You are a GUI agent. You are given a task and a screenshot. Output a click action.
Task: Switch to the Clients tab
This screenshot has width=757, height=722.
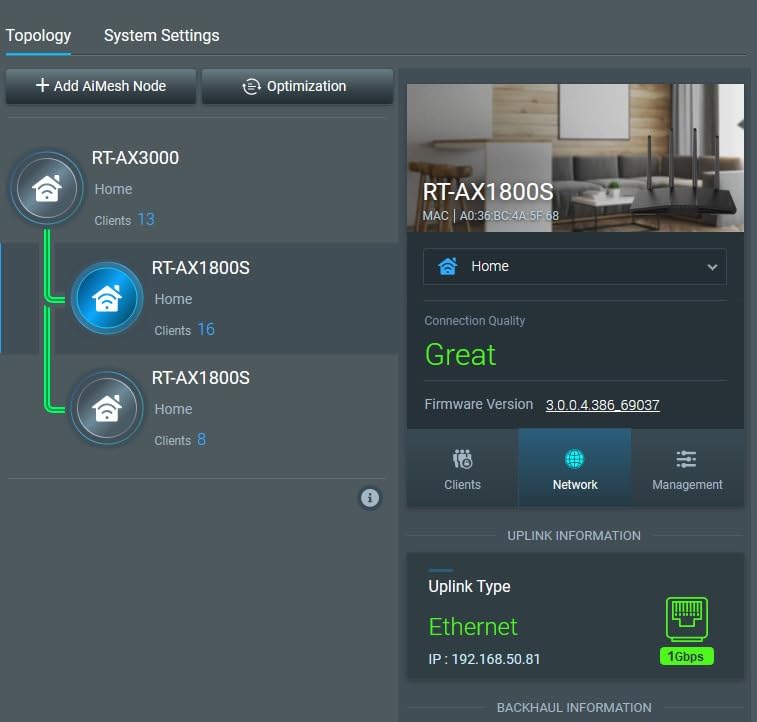[462, 469]
